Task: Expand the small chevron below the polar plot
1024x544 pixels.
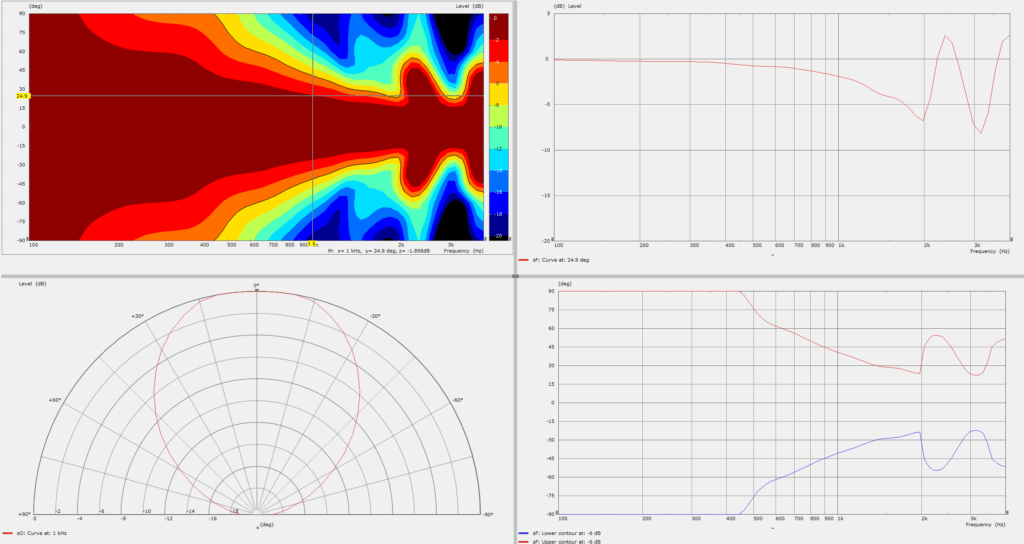Action: click(257, 526)
